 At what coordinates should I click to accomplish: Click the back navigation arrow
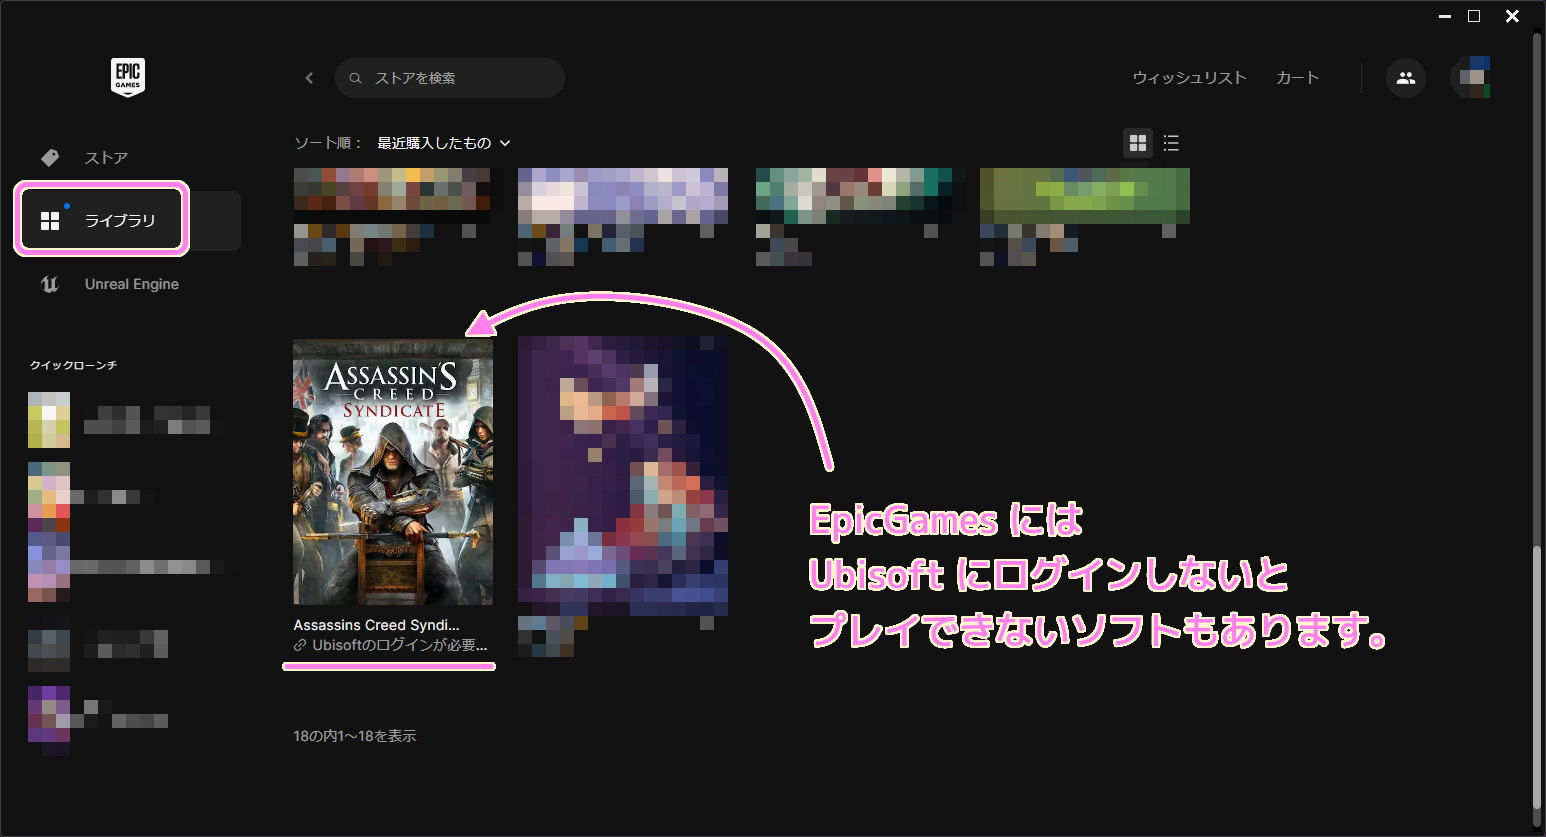click(309, 78)
